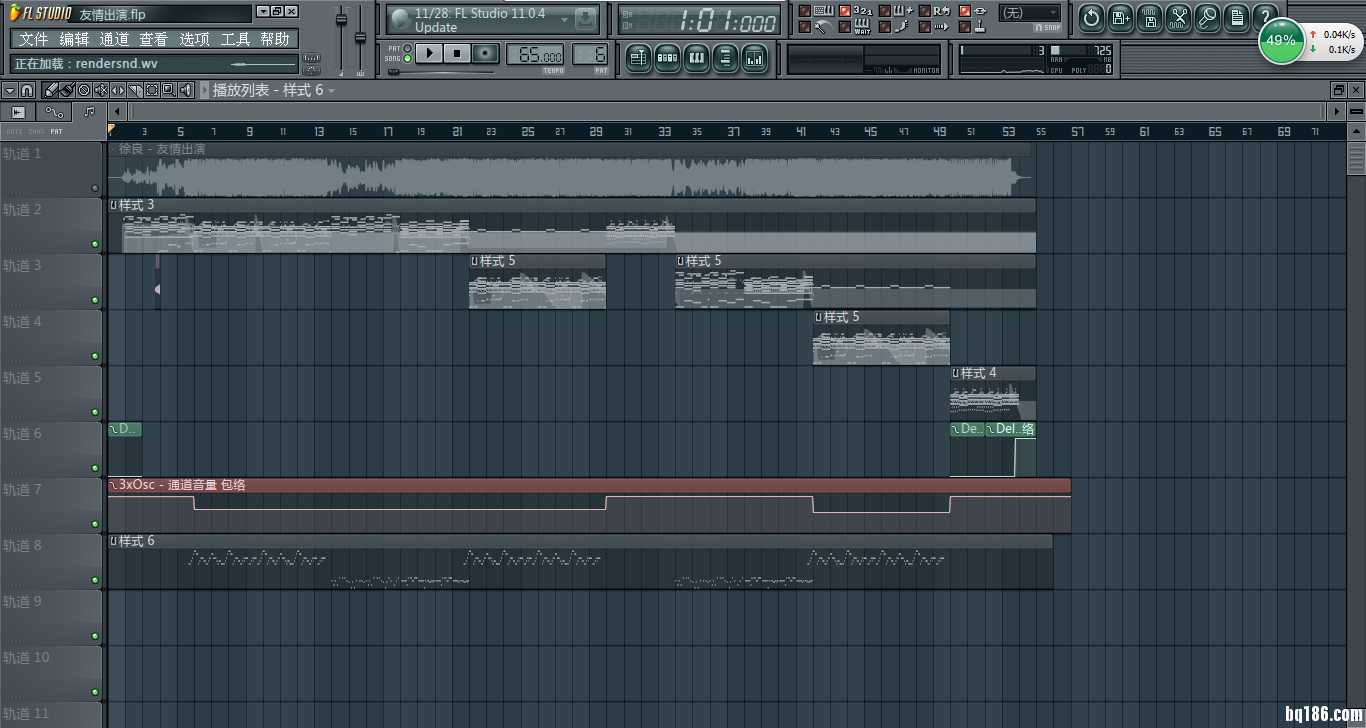Switch playlist focus to automation clips tab
1366x728 pixels.
[53, 112]
